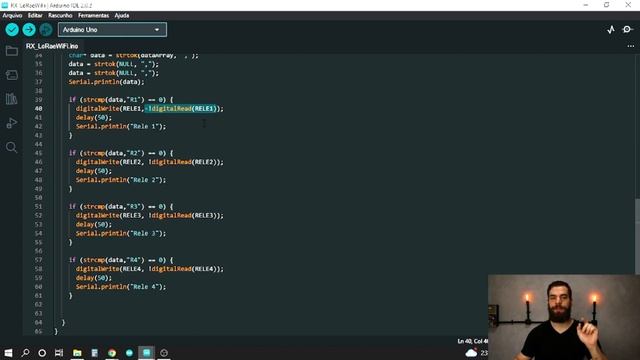This screenshot has width=640, height=360.
Task: Click the Upload arrow button
Action: 29,29
